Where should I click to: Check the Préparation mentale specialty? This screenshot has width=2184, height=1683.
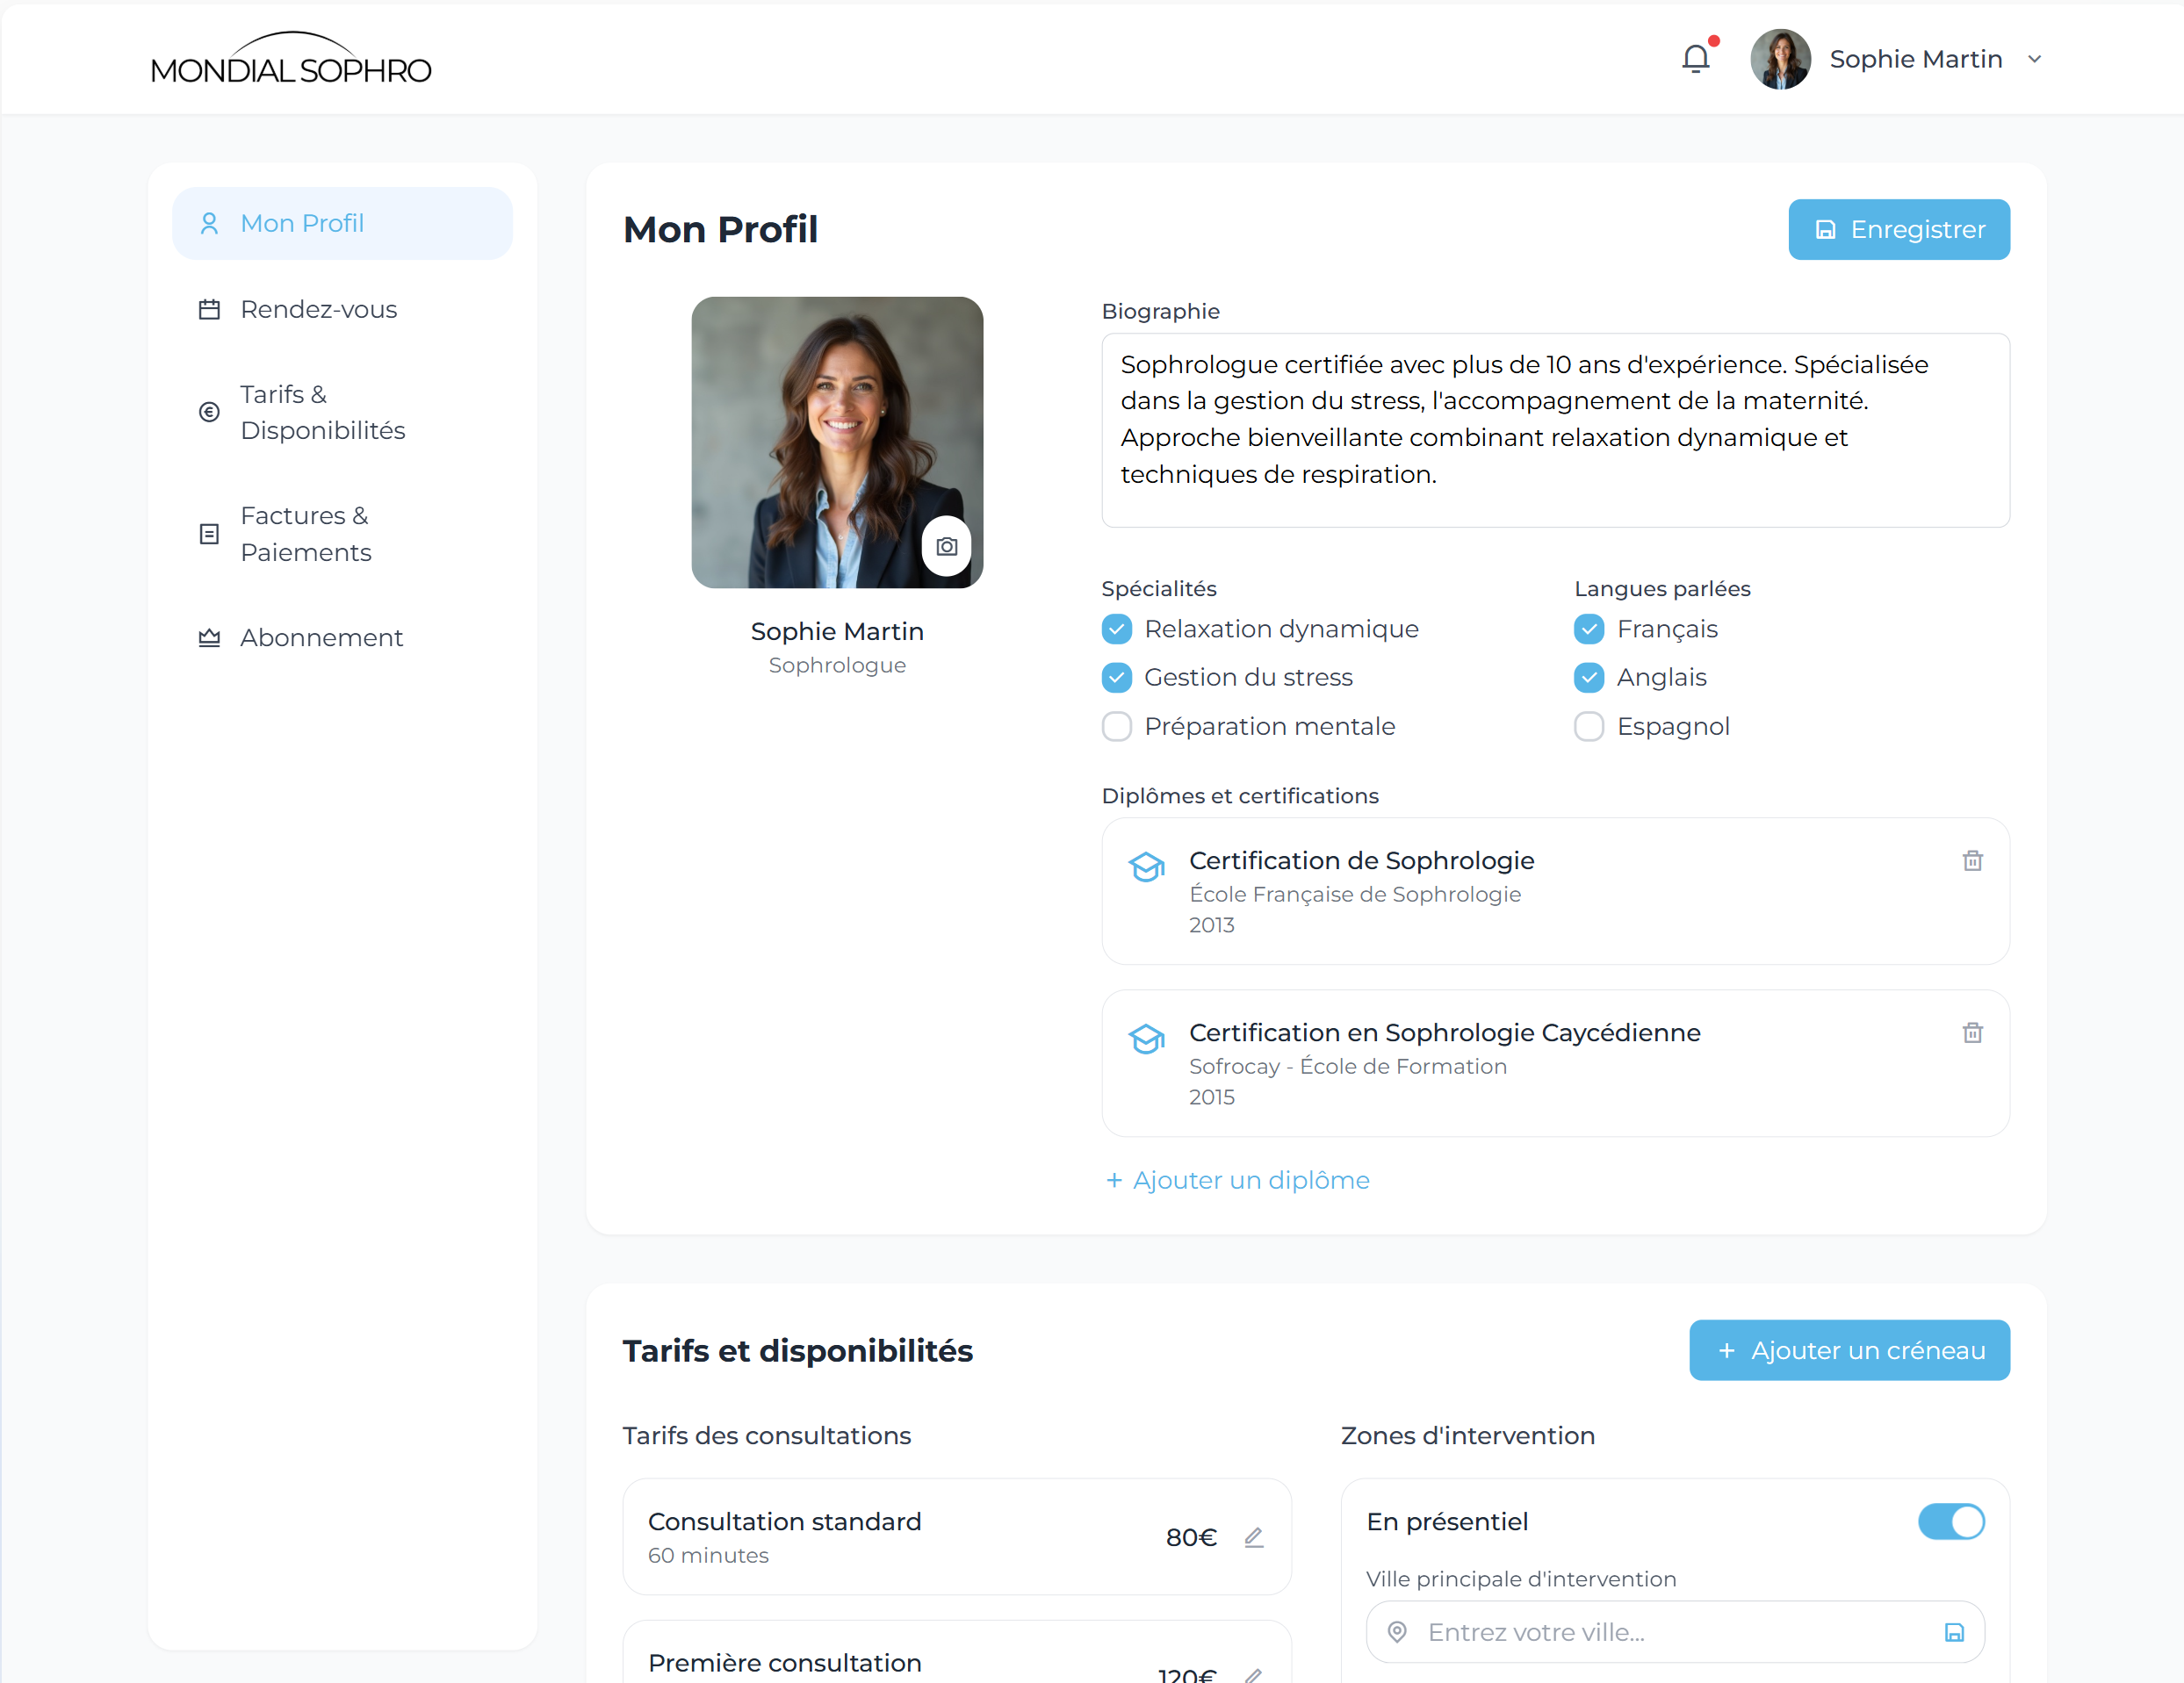1116,726
